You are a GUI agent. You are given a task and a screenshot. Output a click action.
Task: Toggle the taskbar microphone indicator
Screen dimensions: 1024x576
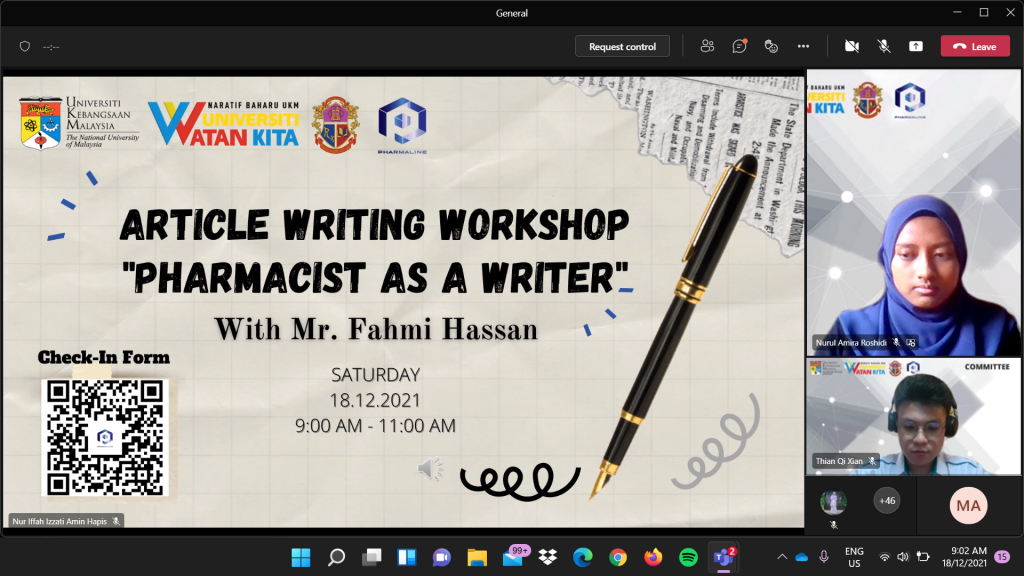(824, 557)
